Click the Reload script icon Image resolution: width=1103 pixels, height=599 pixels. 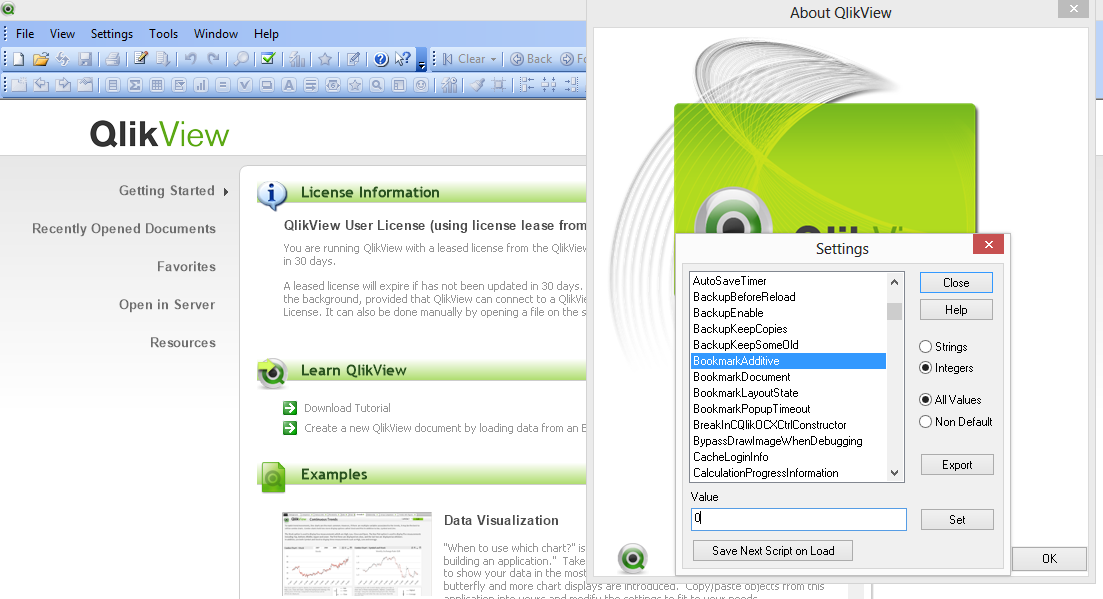[x=162, y=59]
